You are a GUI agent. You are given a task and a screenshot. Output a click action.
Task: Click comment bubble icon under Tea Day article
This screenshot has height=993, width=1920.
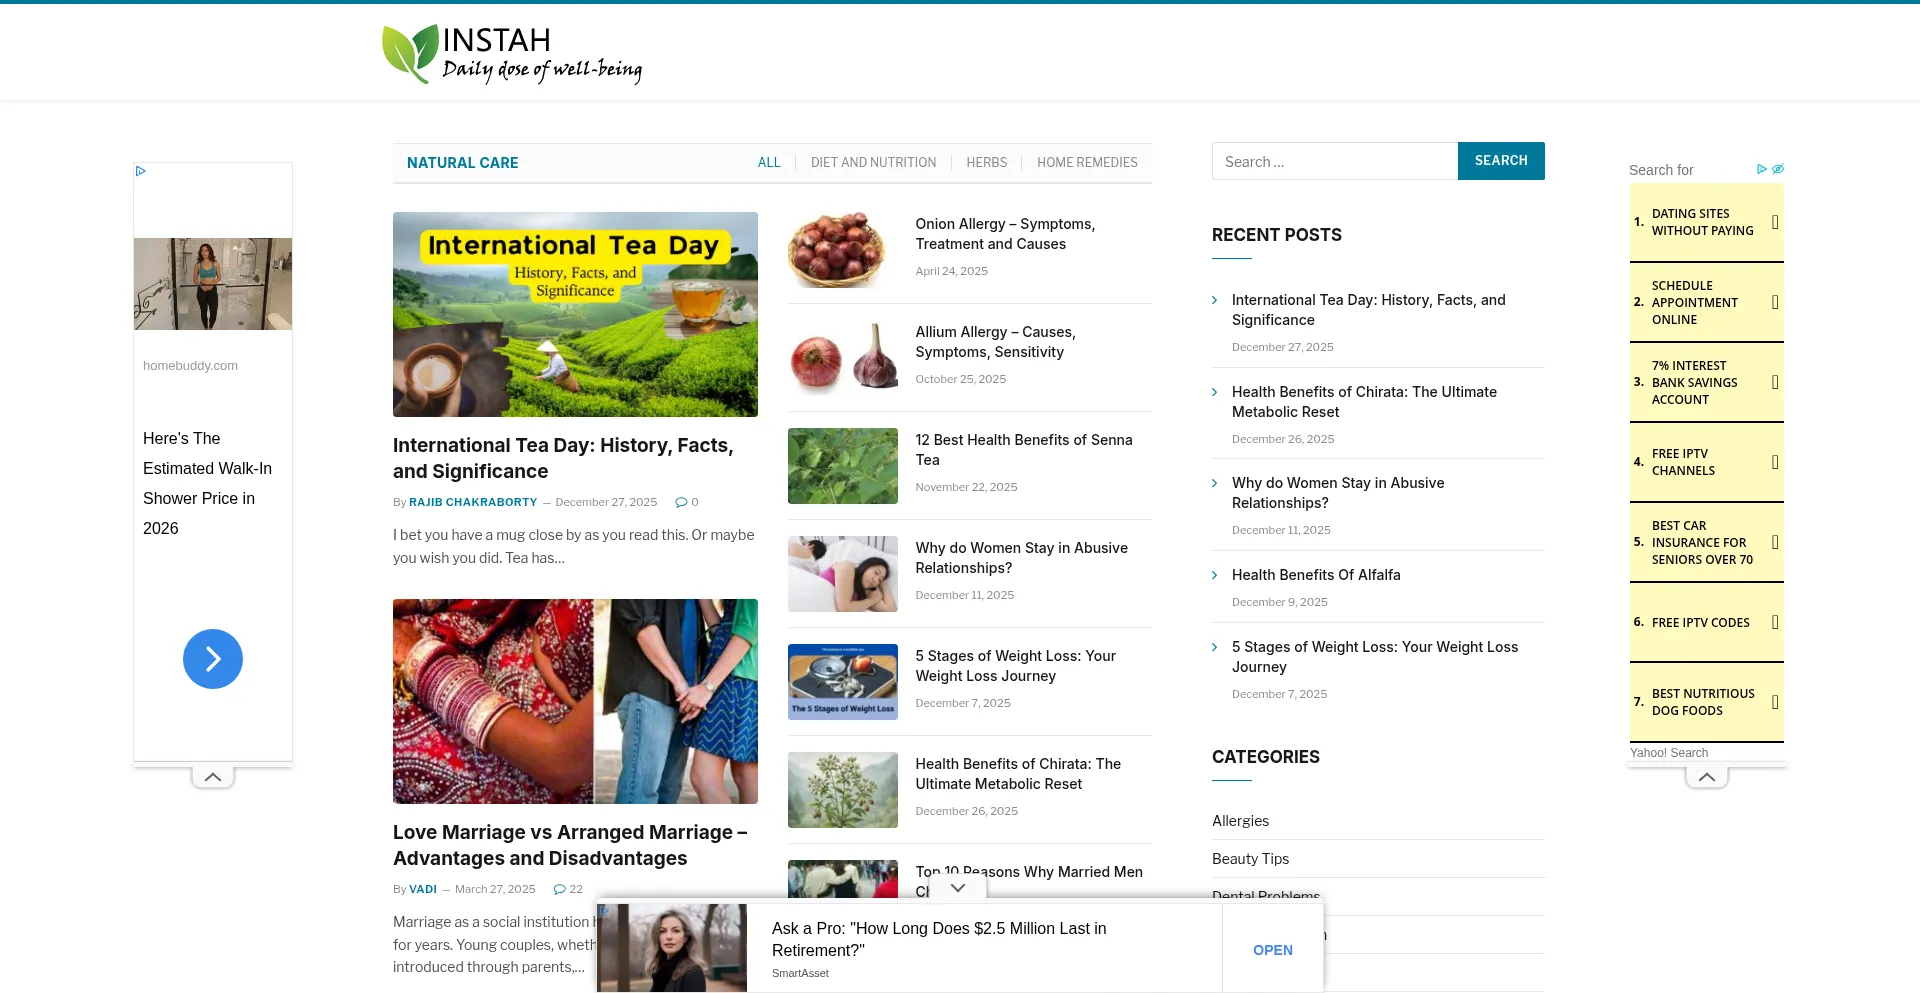(x=681, y=502)
